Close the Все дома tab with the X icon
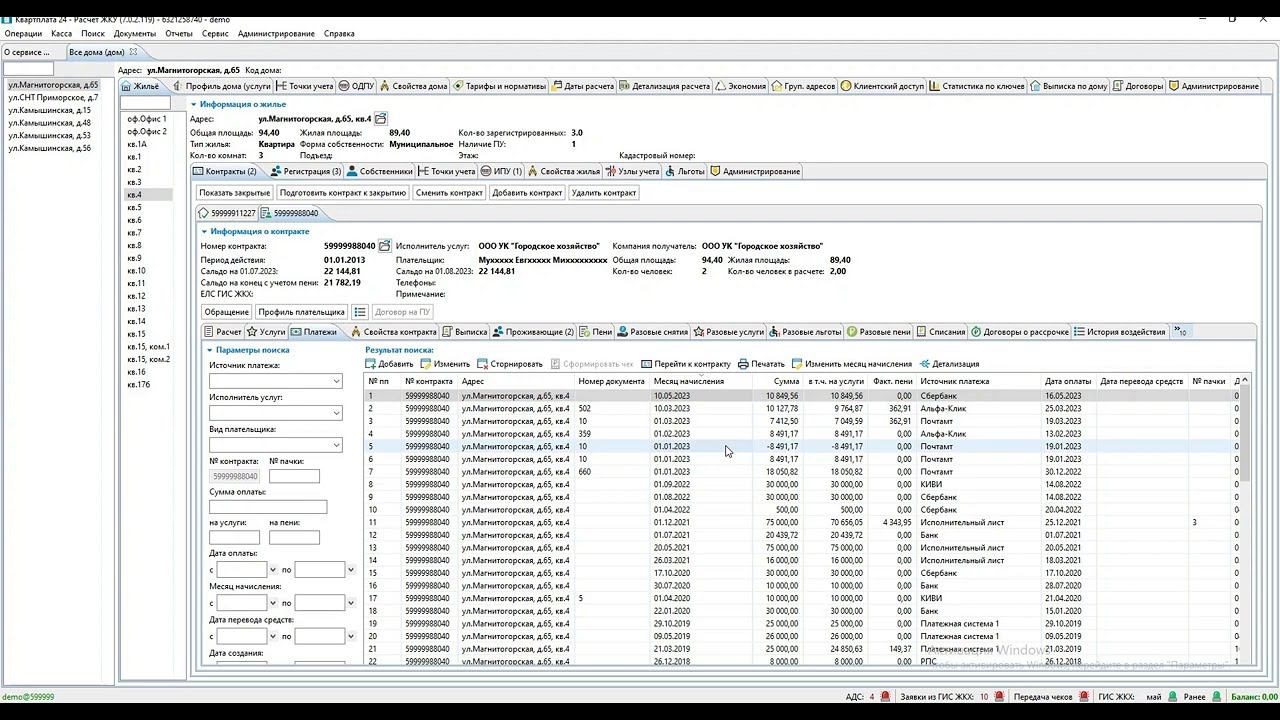This screenshot has height=720, width=1280. click(133, 52)
